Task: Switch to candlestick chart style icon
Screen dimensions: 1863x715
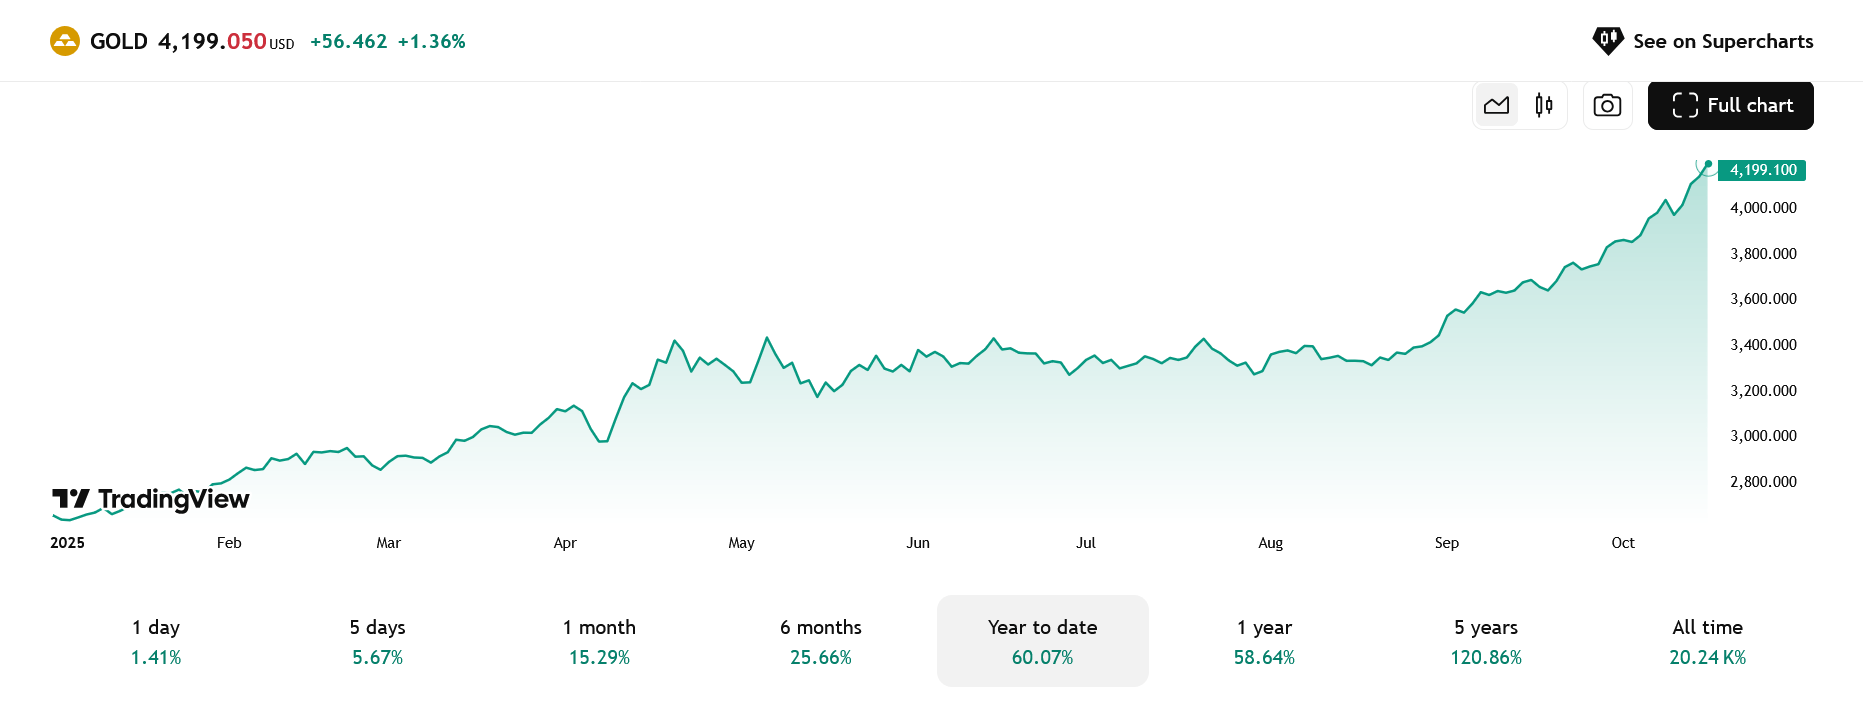Action: (x=1544, y=105)
